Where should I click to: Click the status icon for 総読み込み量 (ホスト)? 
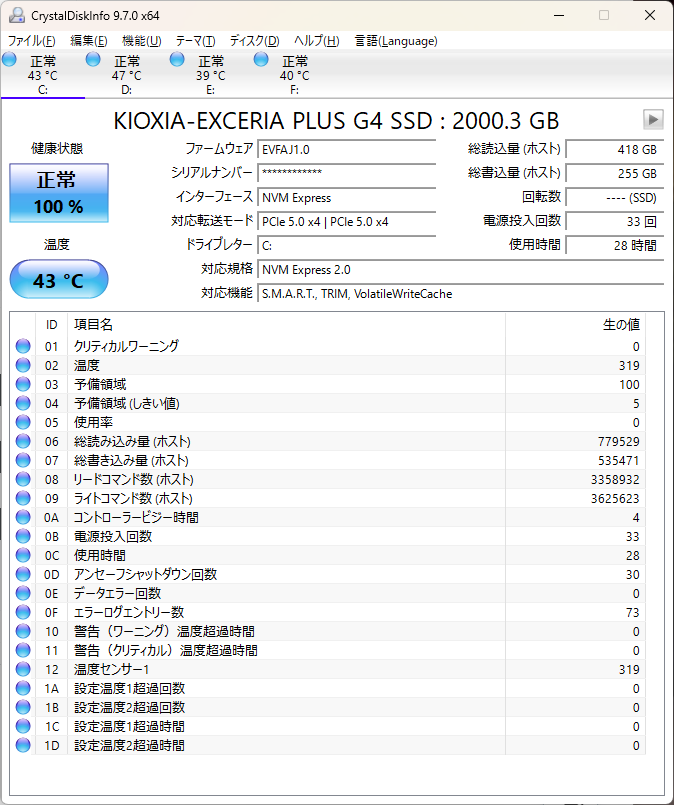pyautogui.click(x=23, y=441)
